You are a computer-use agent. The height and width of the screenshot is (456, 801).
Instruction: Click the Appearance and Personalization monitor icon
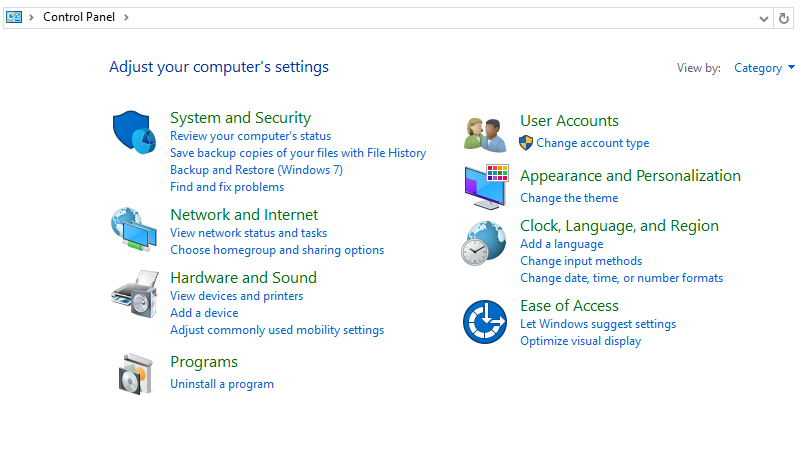click(486, 186)
